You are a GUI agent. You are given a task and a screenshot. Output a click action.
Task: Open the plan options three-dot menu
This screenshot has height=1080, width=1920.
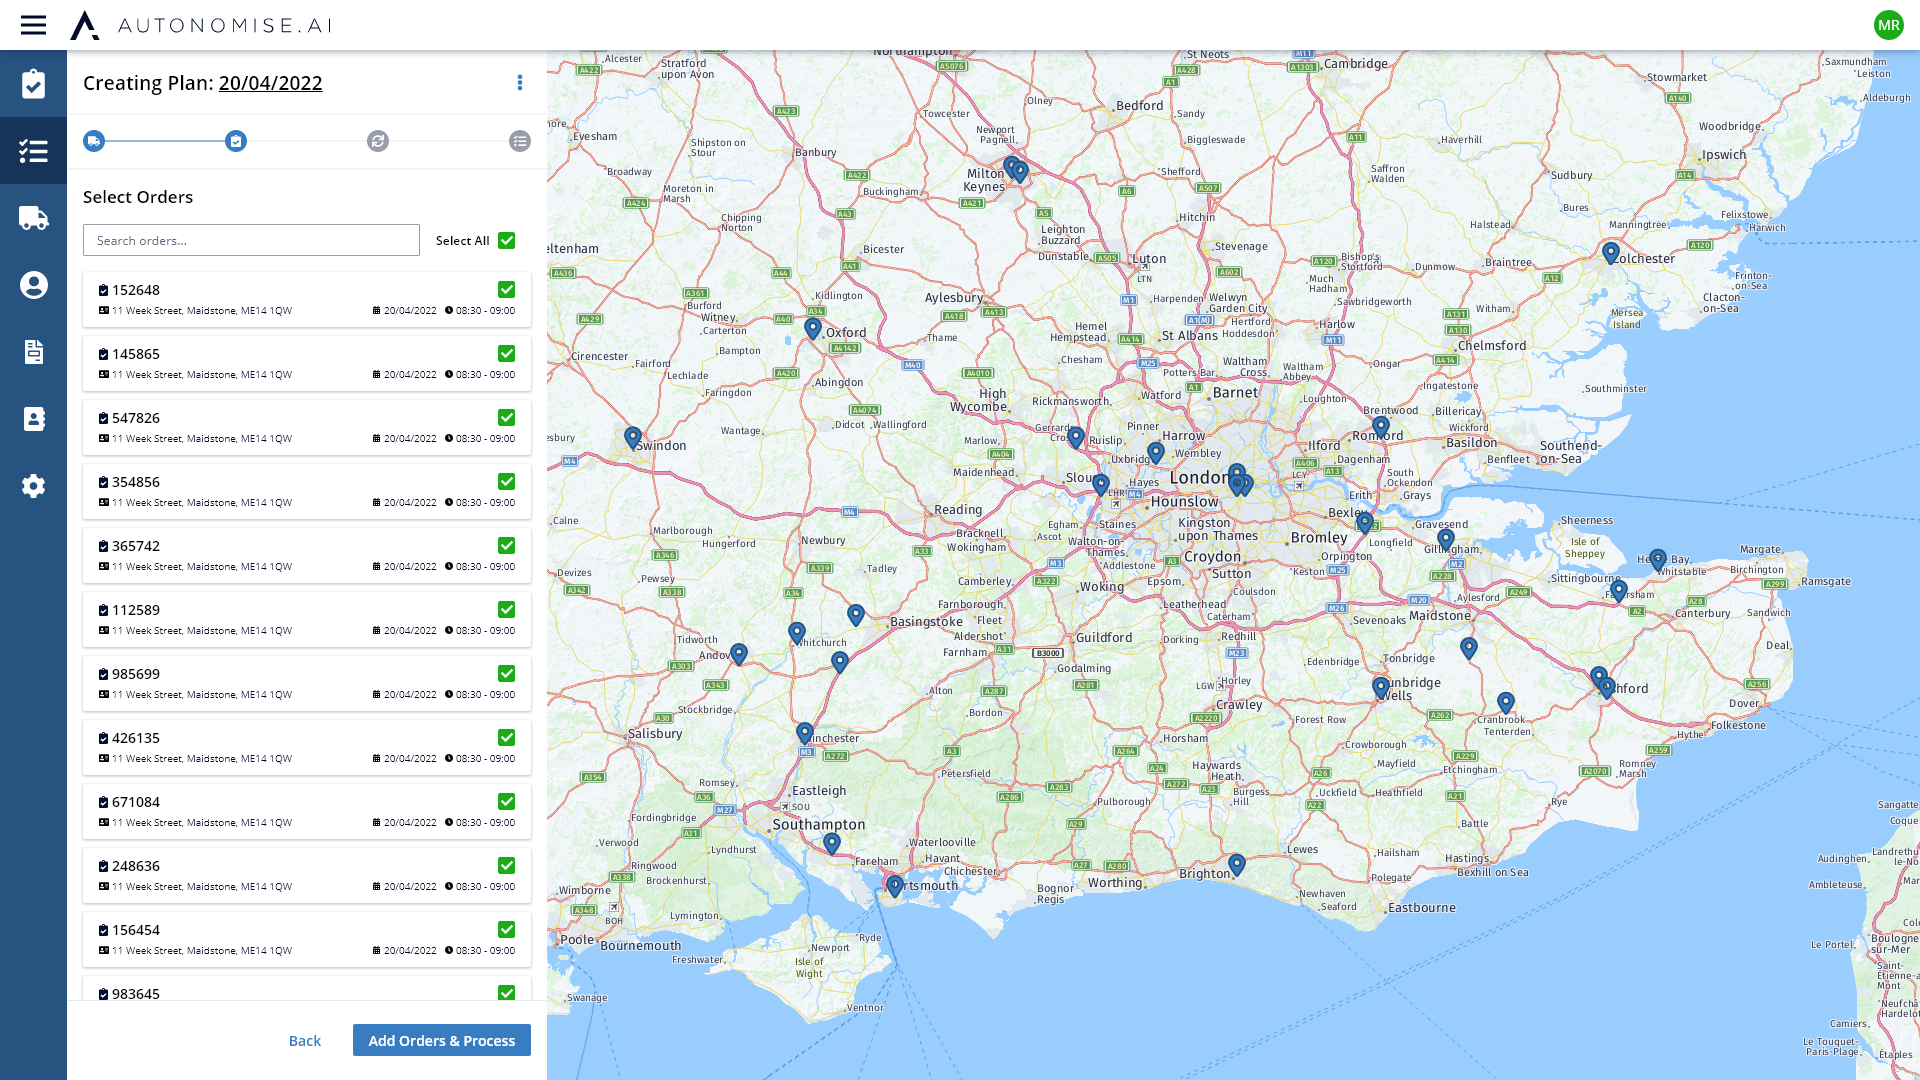pos(520,83)
